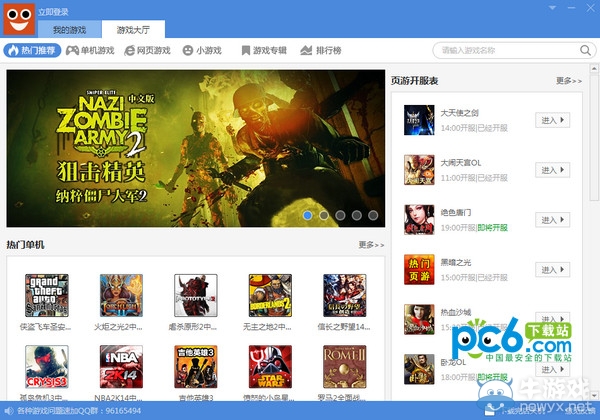Open the Nazi Zombie Army 2 banner
The width and height of the screenshot is (600, 420).
coord(196,148)
